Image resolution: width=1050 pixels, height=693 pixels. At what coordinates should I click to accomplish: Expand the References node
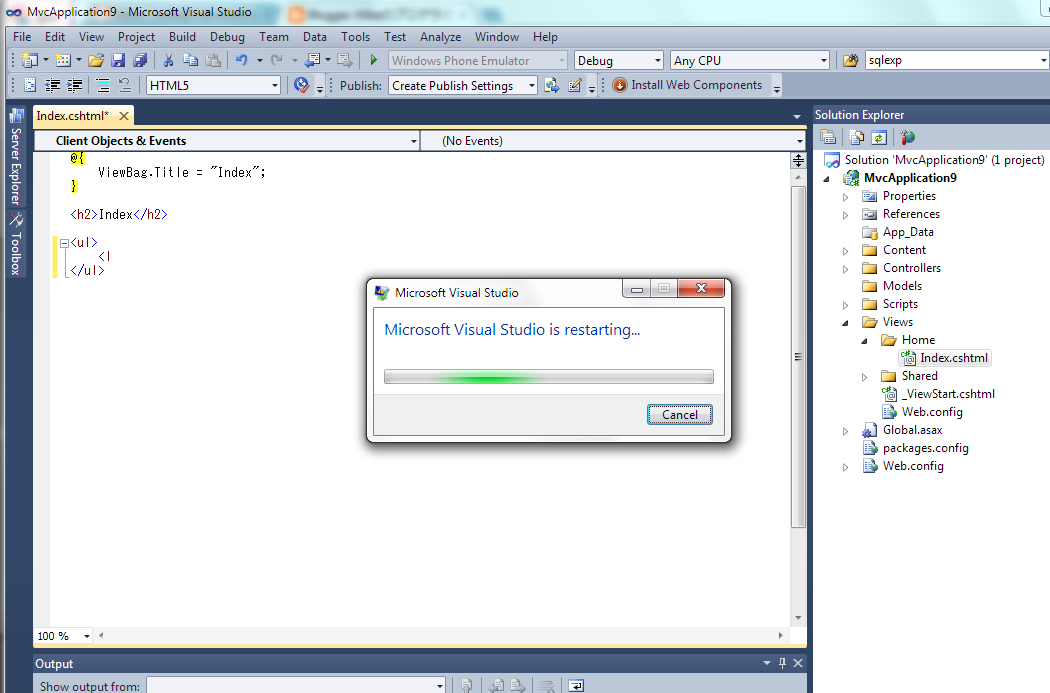click(x=845, y=215)
